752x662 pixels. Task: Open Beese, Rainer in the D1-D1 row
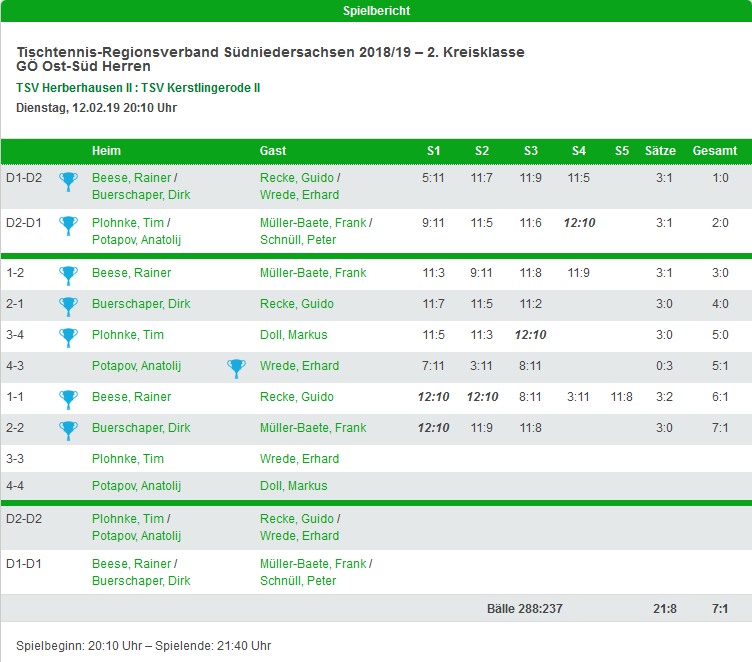pyautogui.click(x=131, y=564)
